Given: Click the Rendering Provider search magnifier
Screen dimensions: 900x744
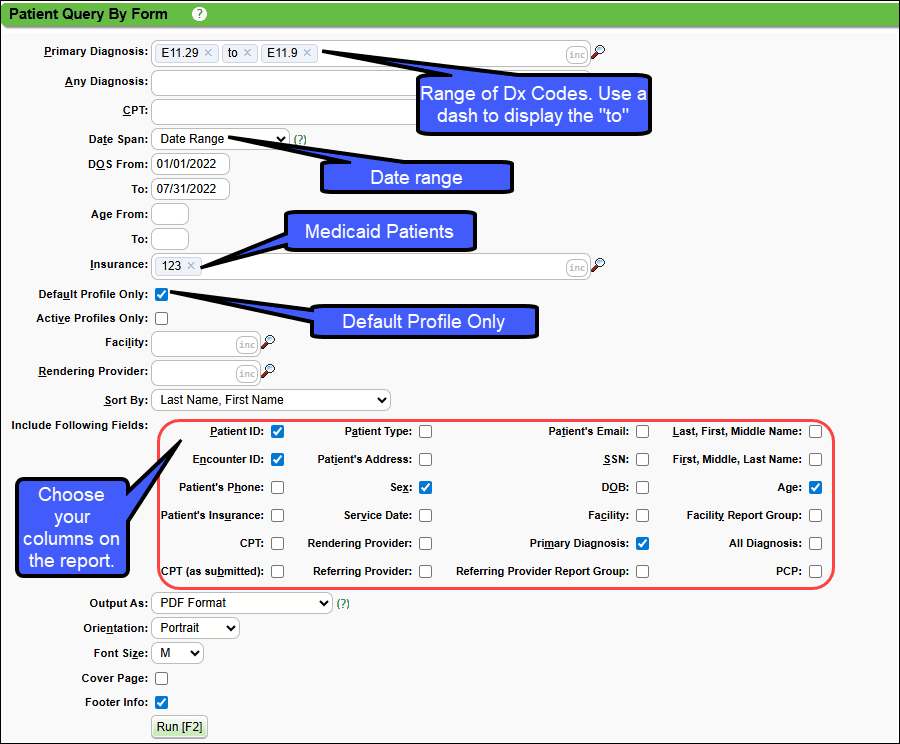Looking at the screenshot, I should click(x=268, y=372).
